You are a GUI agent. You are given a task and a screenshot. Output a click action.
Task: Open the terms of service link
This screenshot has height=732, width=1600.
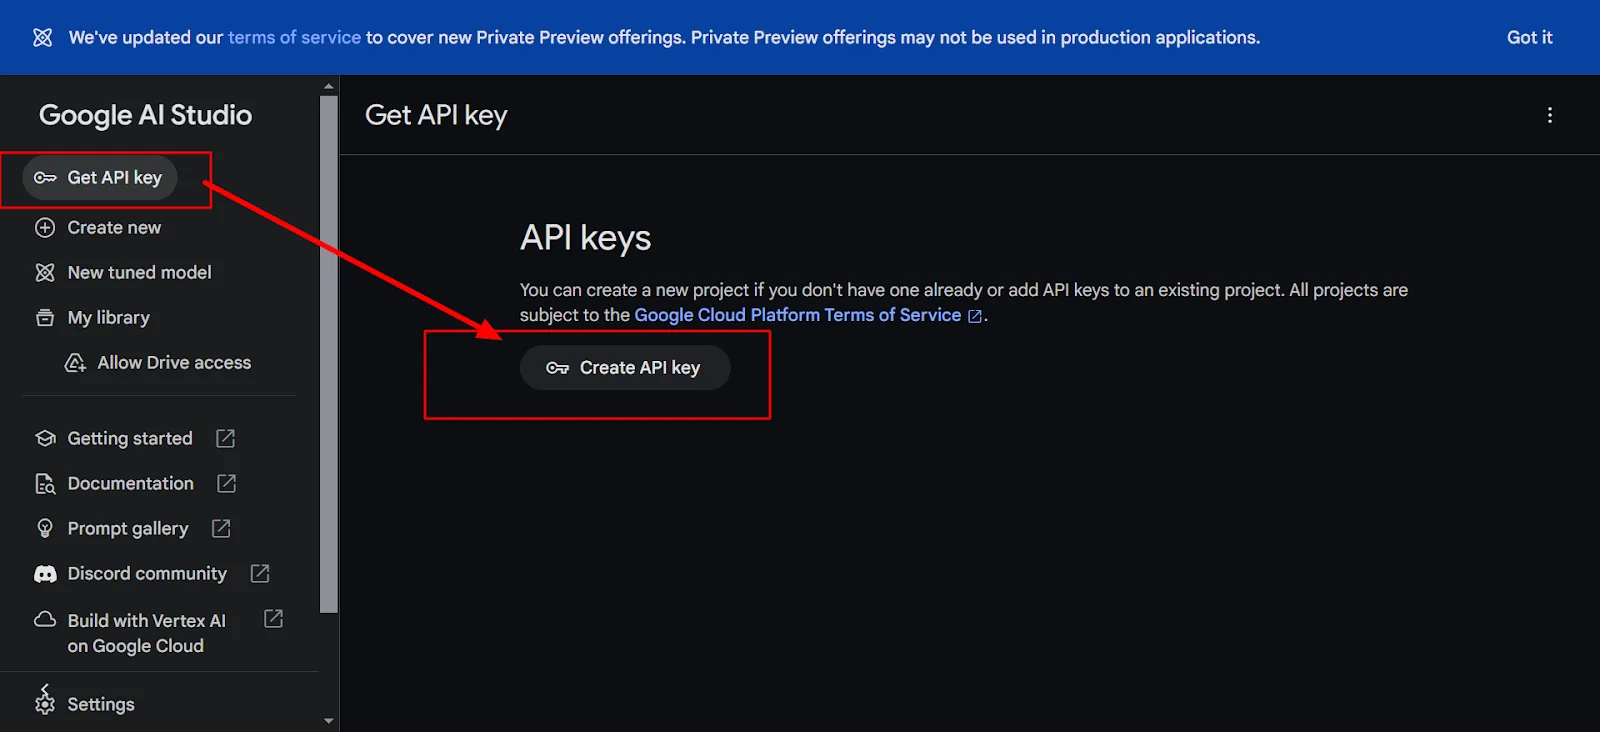pyautogui.click(x=294, y=38)
